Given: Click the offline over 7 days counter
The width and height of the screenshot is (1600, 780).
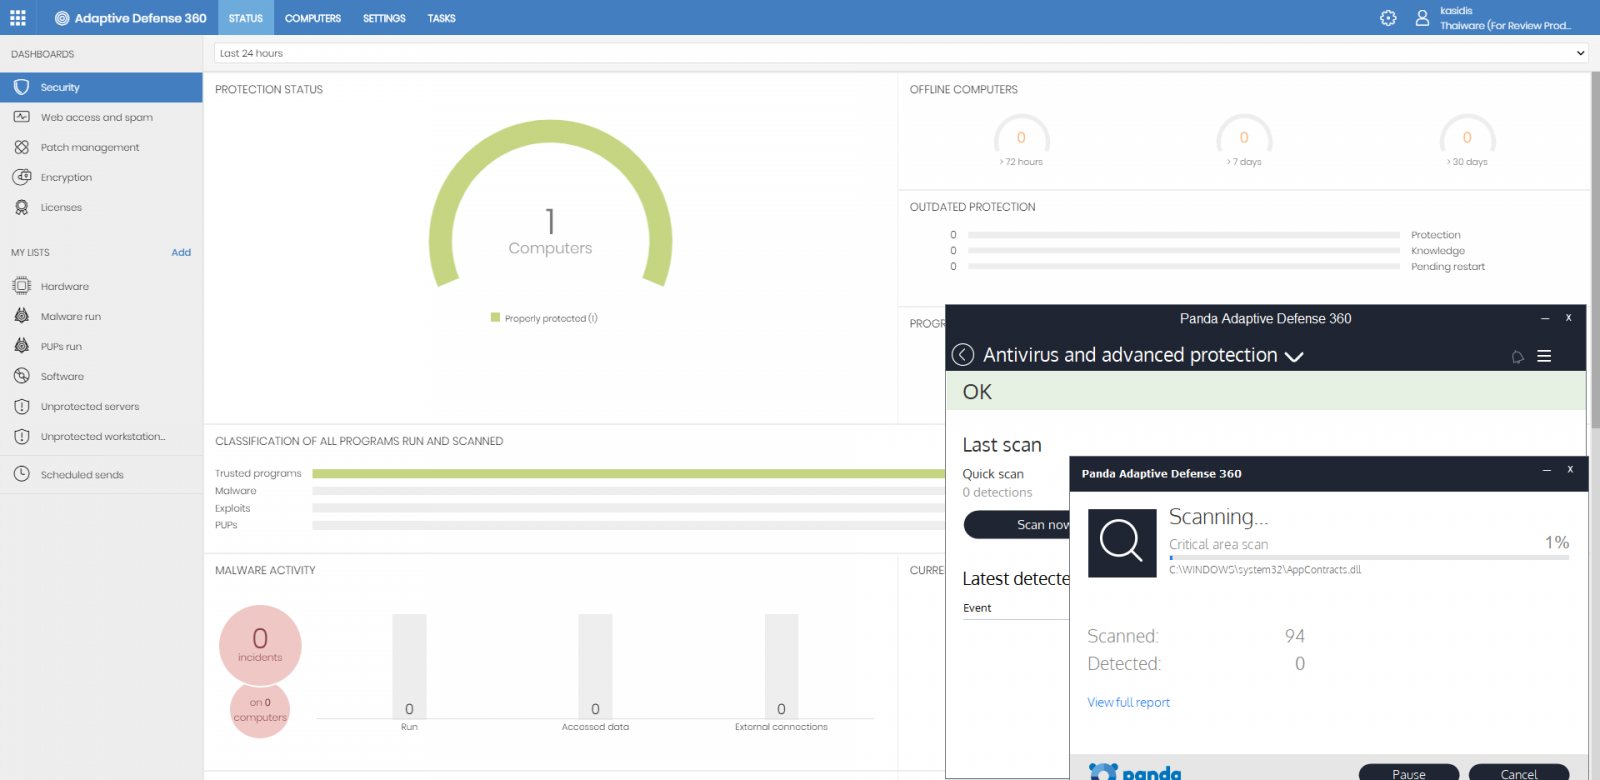Looking at the screenshot, I should click(1244, 140).
